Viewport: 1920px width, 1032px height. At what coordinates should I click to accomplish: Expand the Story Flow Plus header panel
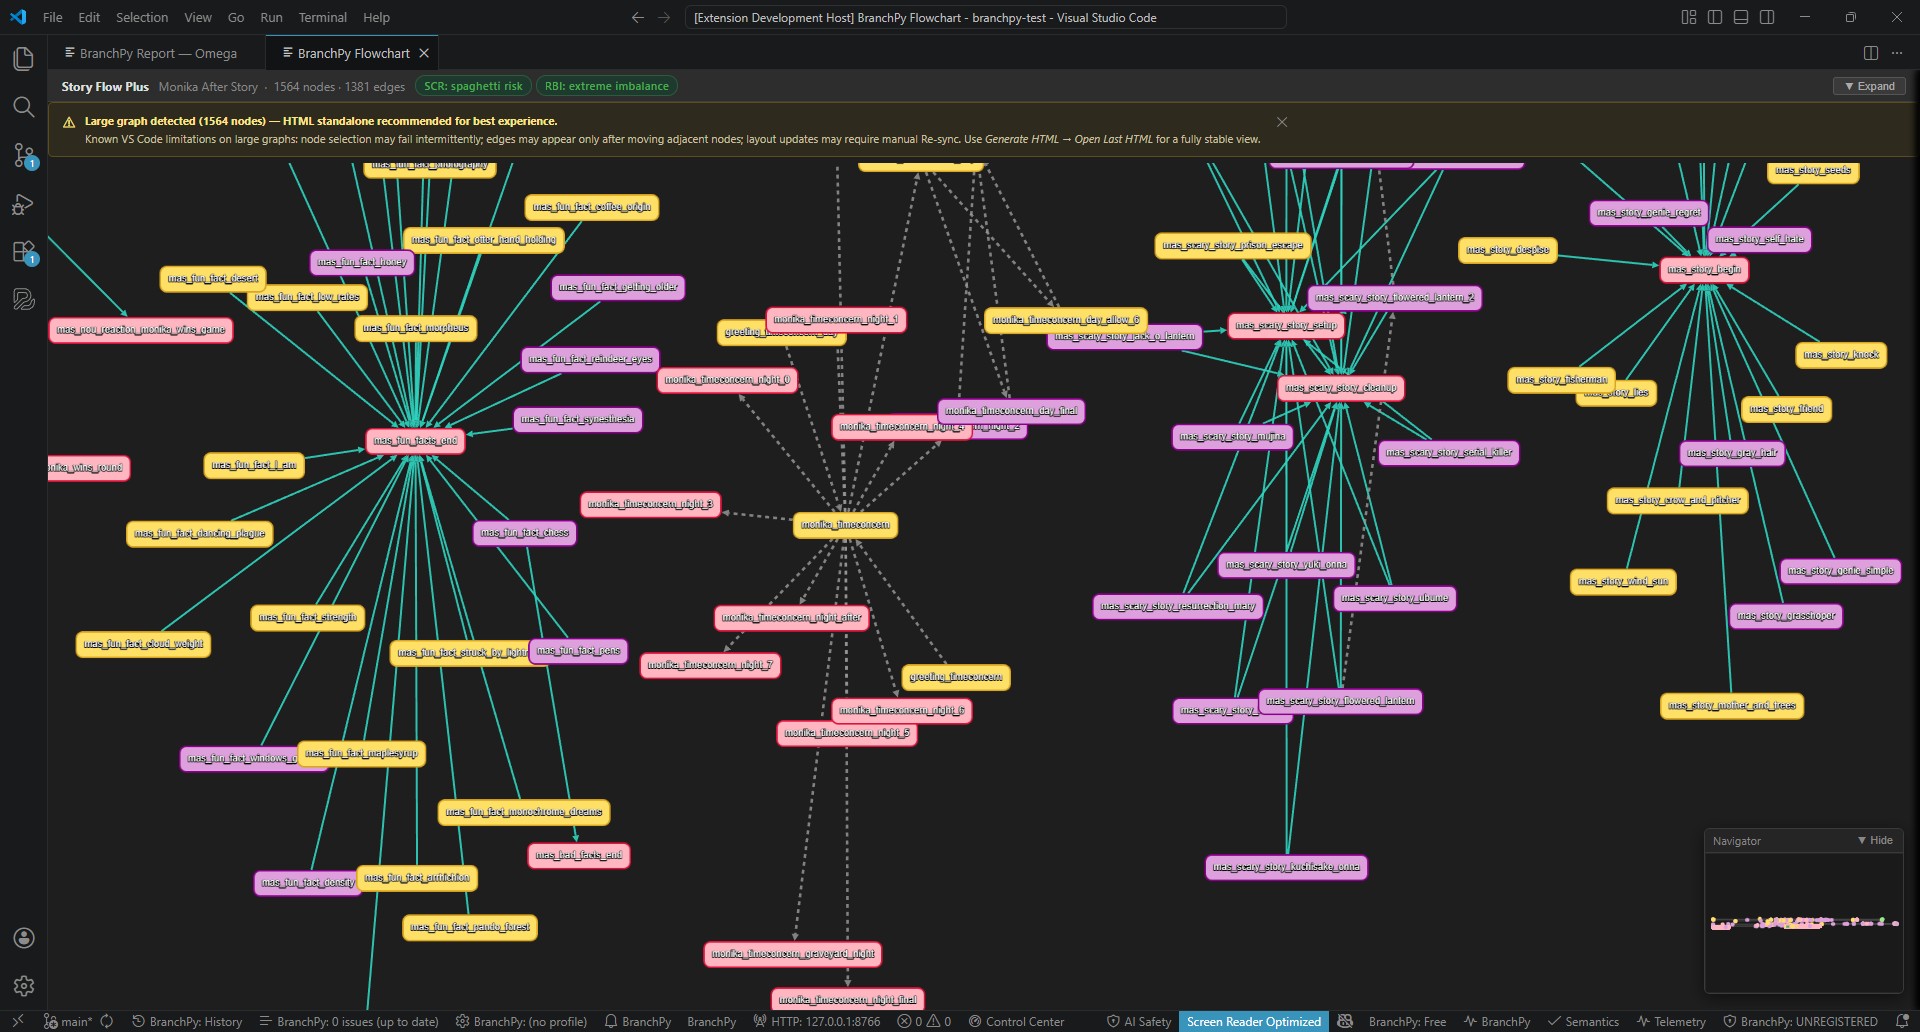click(x=1868, y=86)
